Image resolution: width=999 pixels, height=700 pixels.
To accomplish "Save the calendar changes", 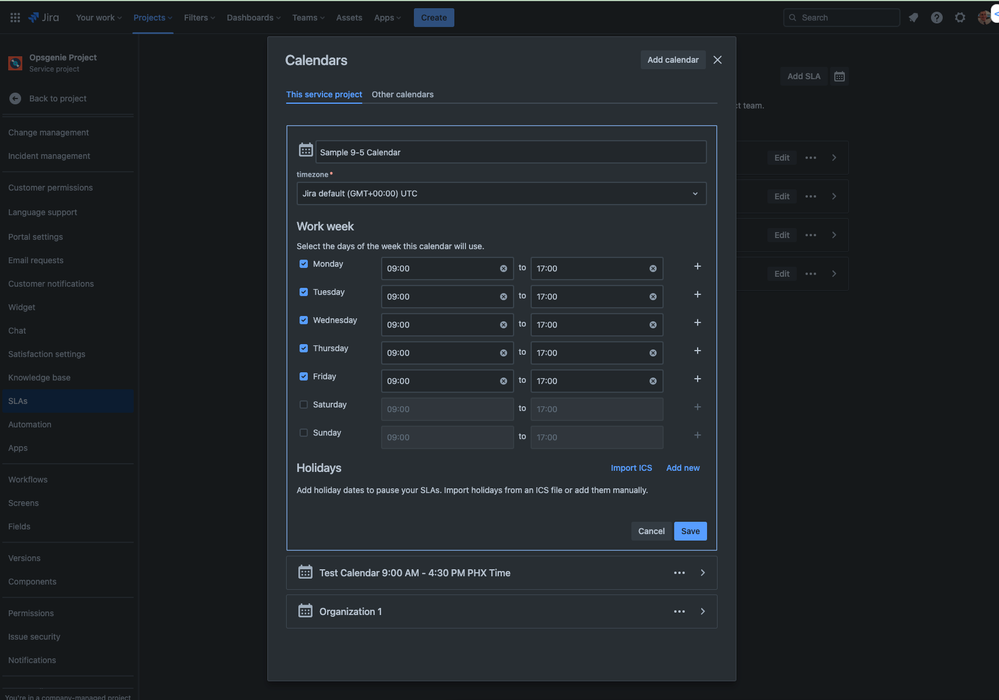I will click(x=690, y=531).
